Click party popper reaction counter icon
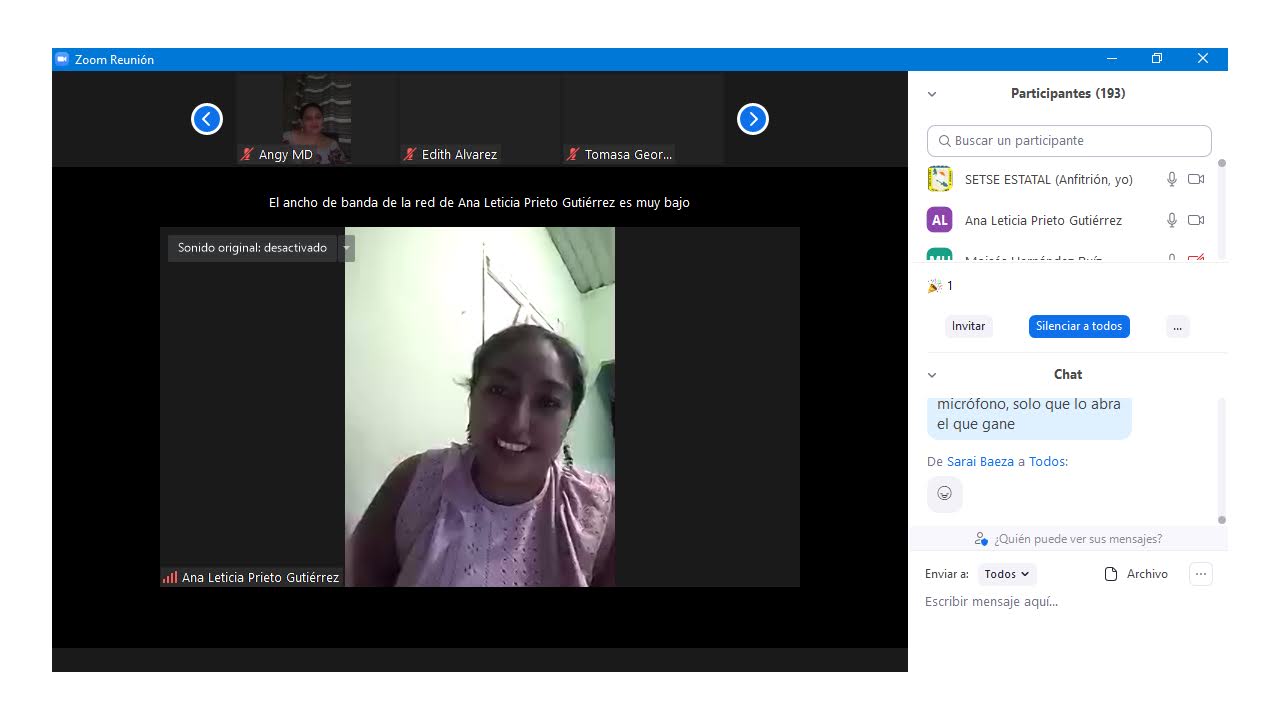Screen dimensions: 1280x720 click(x=935, y=286)
